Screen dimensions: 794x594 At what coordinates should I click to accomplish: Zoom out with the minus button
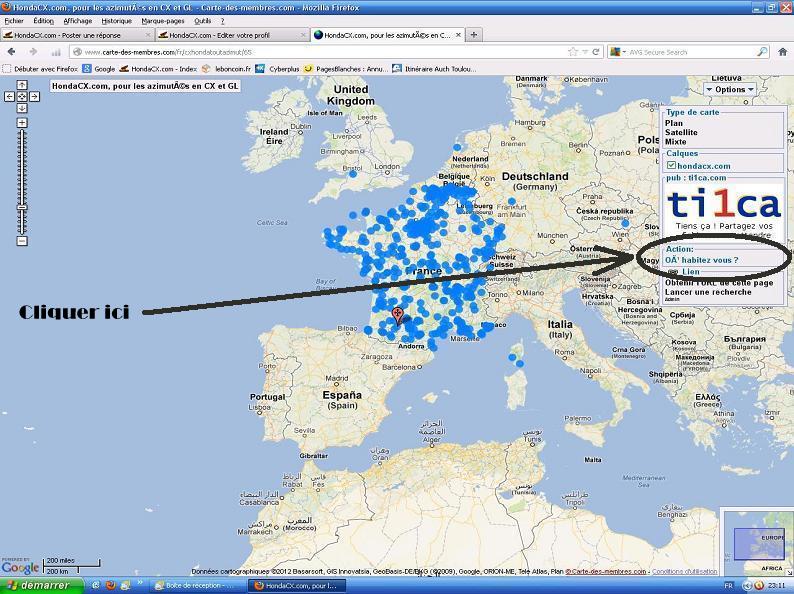(x=22, y=241)
